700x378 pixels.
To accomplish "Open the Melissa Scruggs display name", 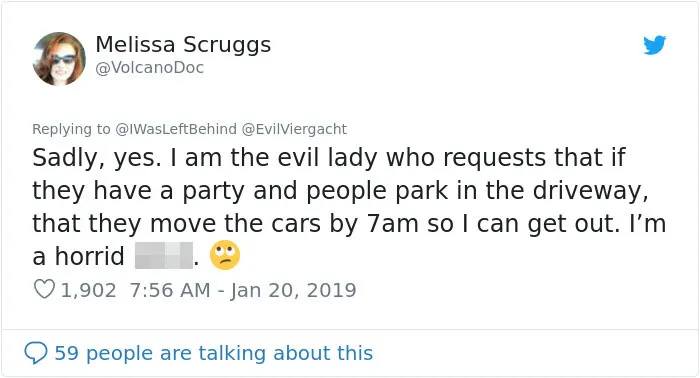I will 183,45.
